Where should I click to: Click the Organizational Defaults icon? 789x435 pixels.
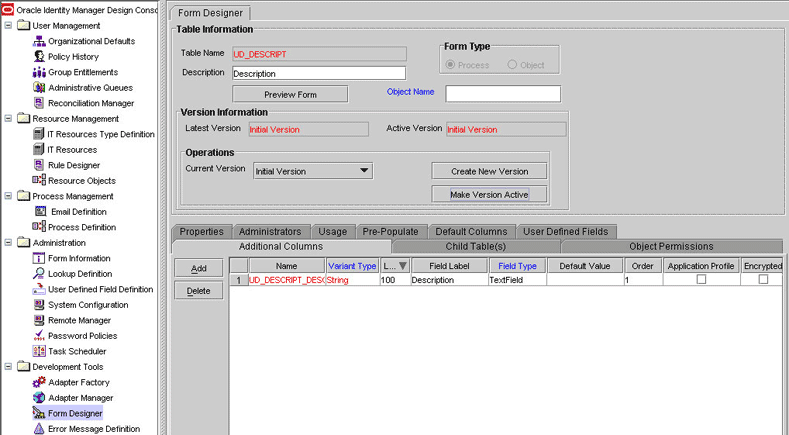39,41
